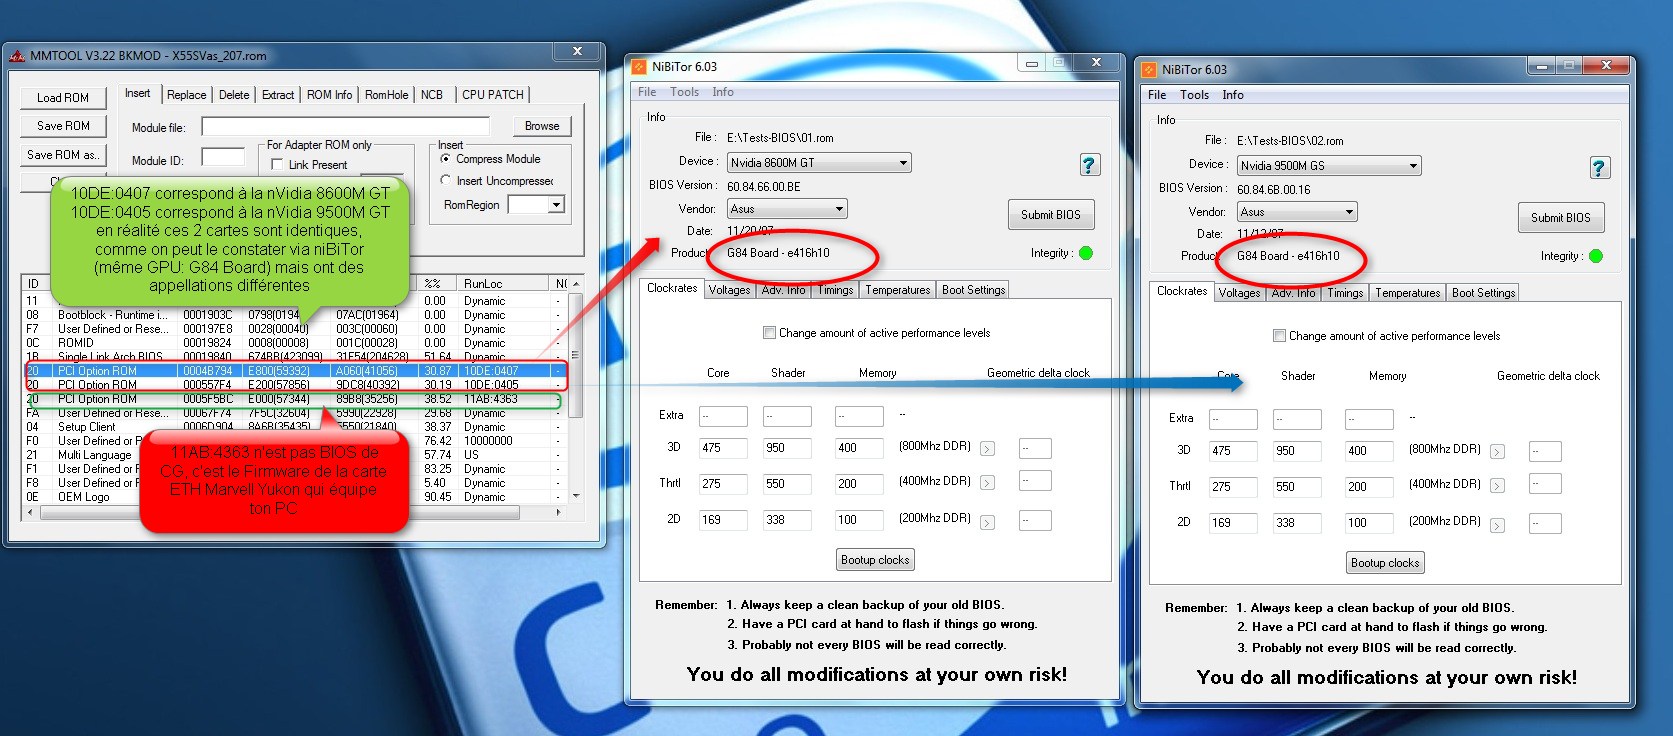Select Insert Uncompressed radio option
Image resolution: width=1673 pixels, height=736 pixels.
[x=446, y=181]
